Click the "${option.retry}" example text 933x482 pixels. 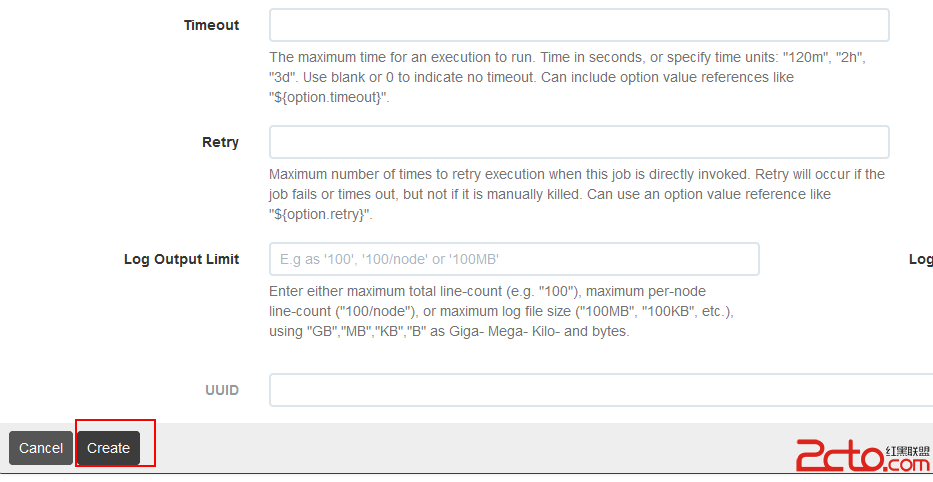tap(320, 214)
